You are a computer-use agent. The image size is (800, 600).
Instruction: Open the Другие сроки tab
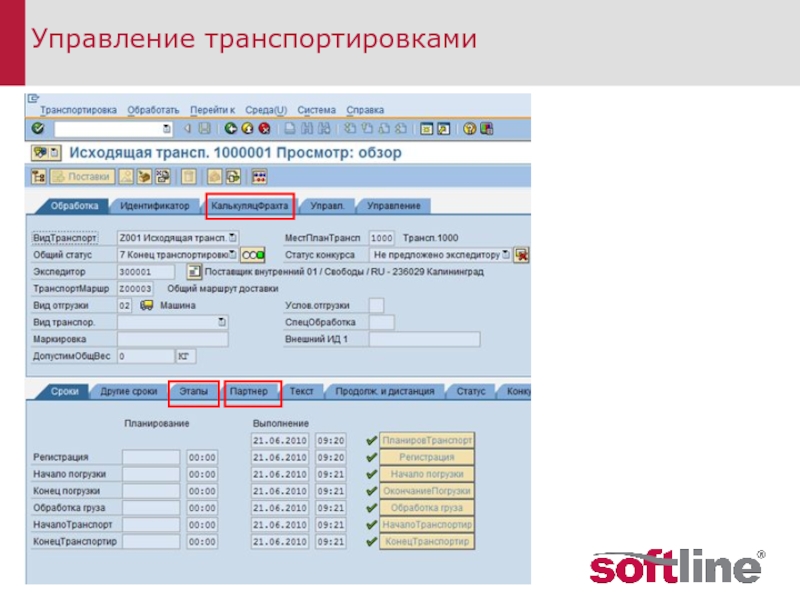point(129,391)
